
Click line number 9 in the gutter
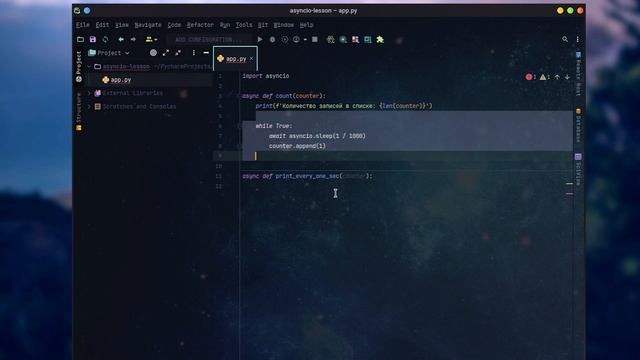click(220, 156)
